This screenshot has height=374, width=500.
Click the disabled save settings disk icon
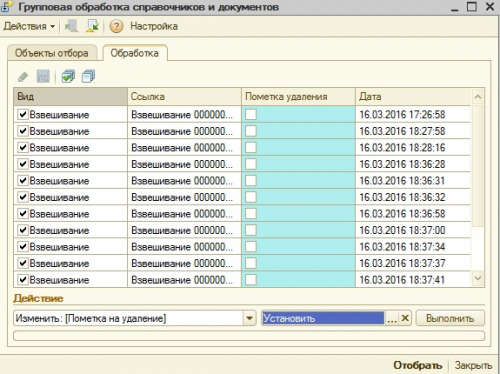click(43, 77)
